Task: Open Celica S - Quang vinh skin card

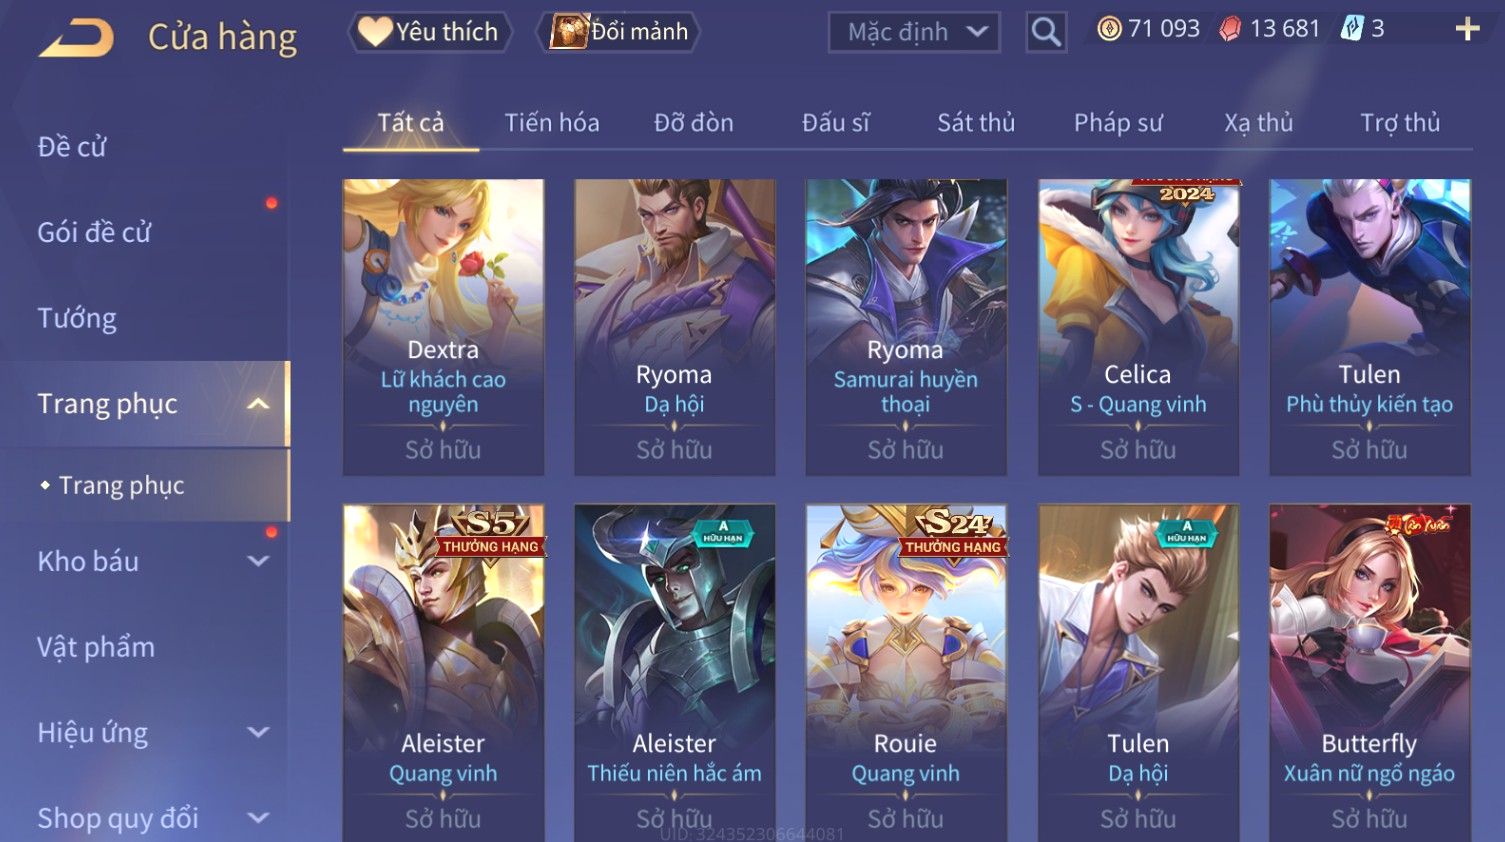Action: tap(1138, 327)
